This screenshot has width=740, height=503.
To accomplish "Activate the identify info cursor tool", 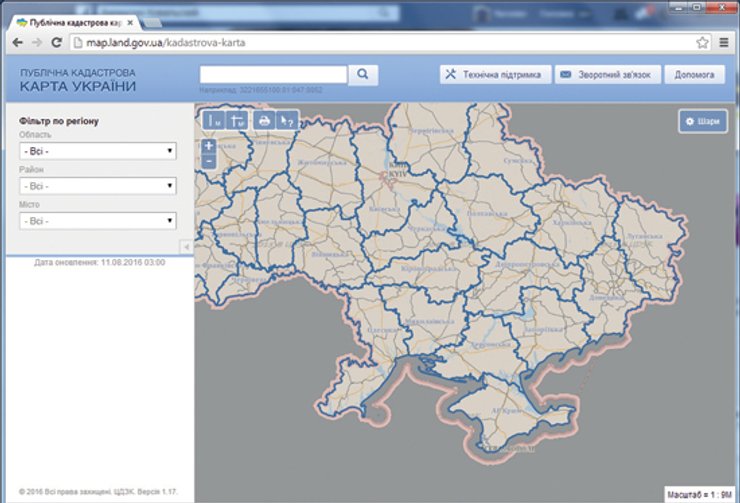I will click(288, 121).
